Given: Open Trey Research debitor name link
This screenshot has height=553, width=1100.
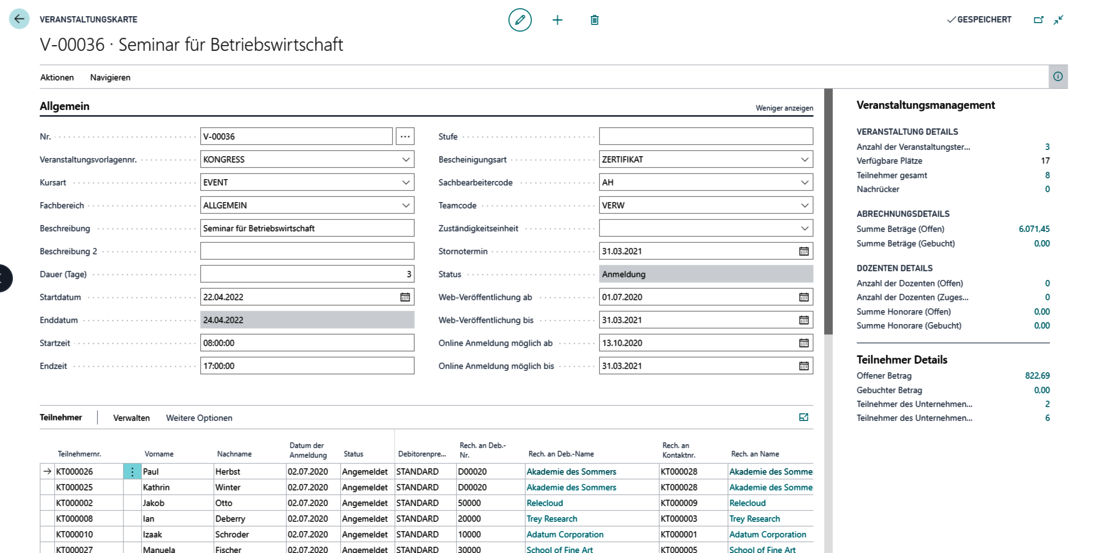Looking at the screenshot, I should tap(552, 519).
